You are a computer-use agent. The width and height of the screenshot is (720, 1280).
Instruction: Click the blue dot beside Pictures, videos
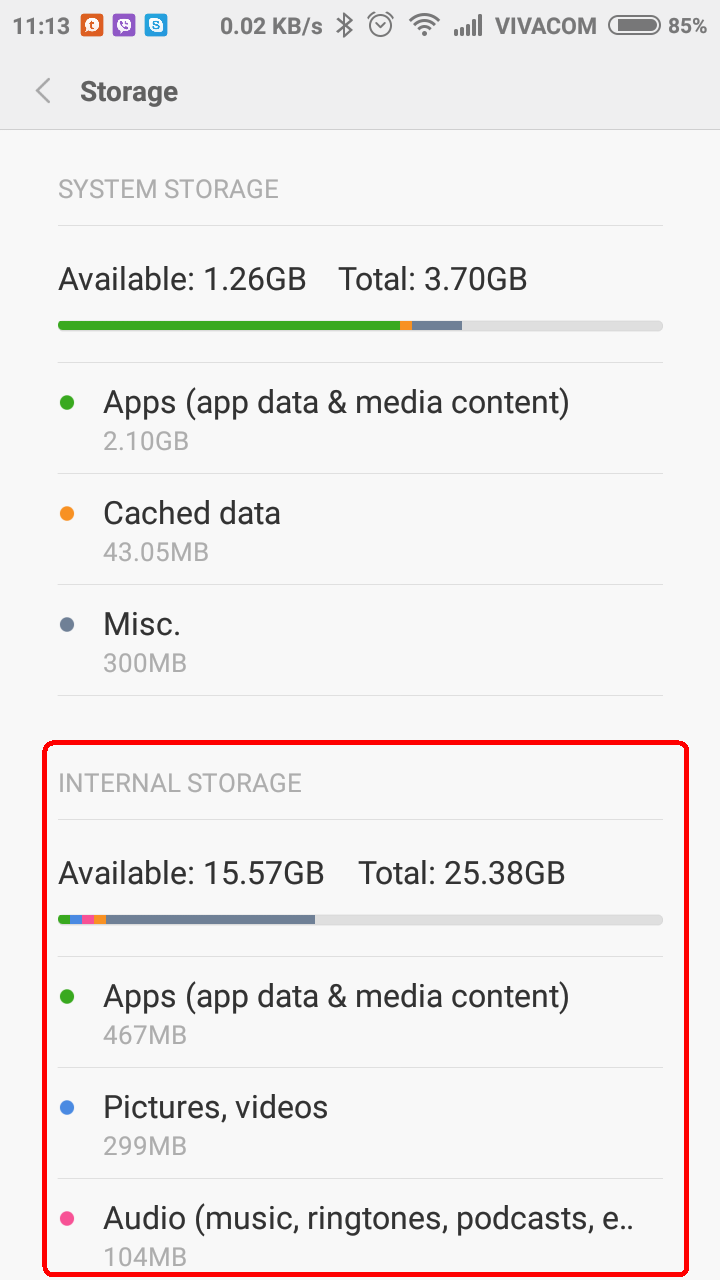(x=67, y=1108)
